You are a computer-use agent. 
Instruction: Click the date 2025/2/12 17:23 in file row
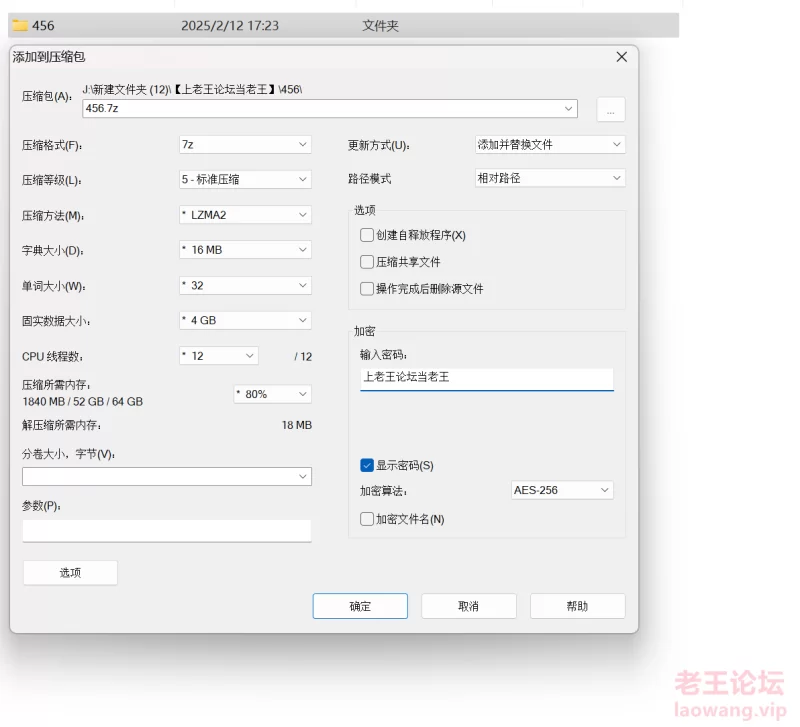[x=230, y=26]
